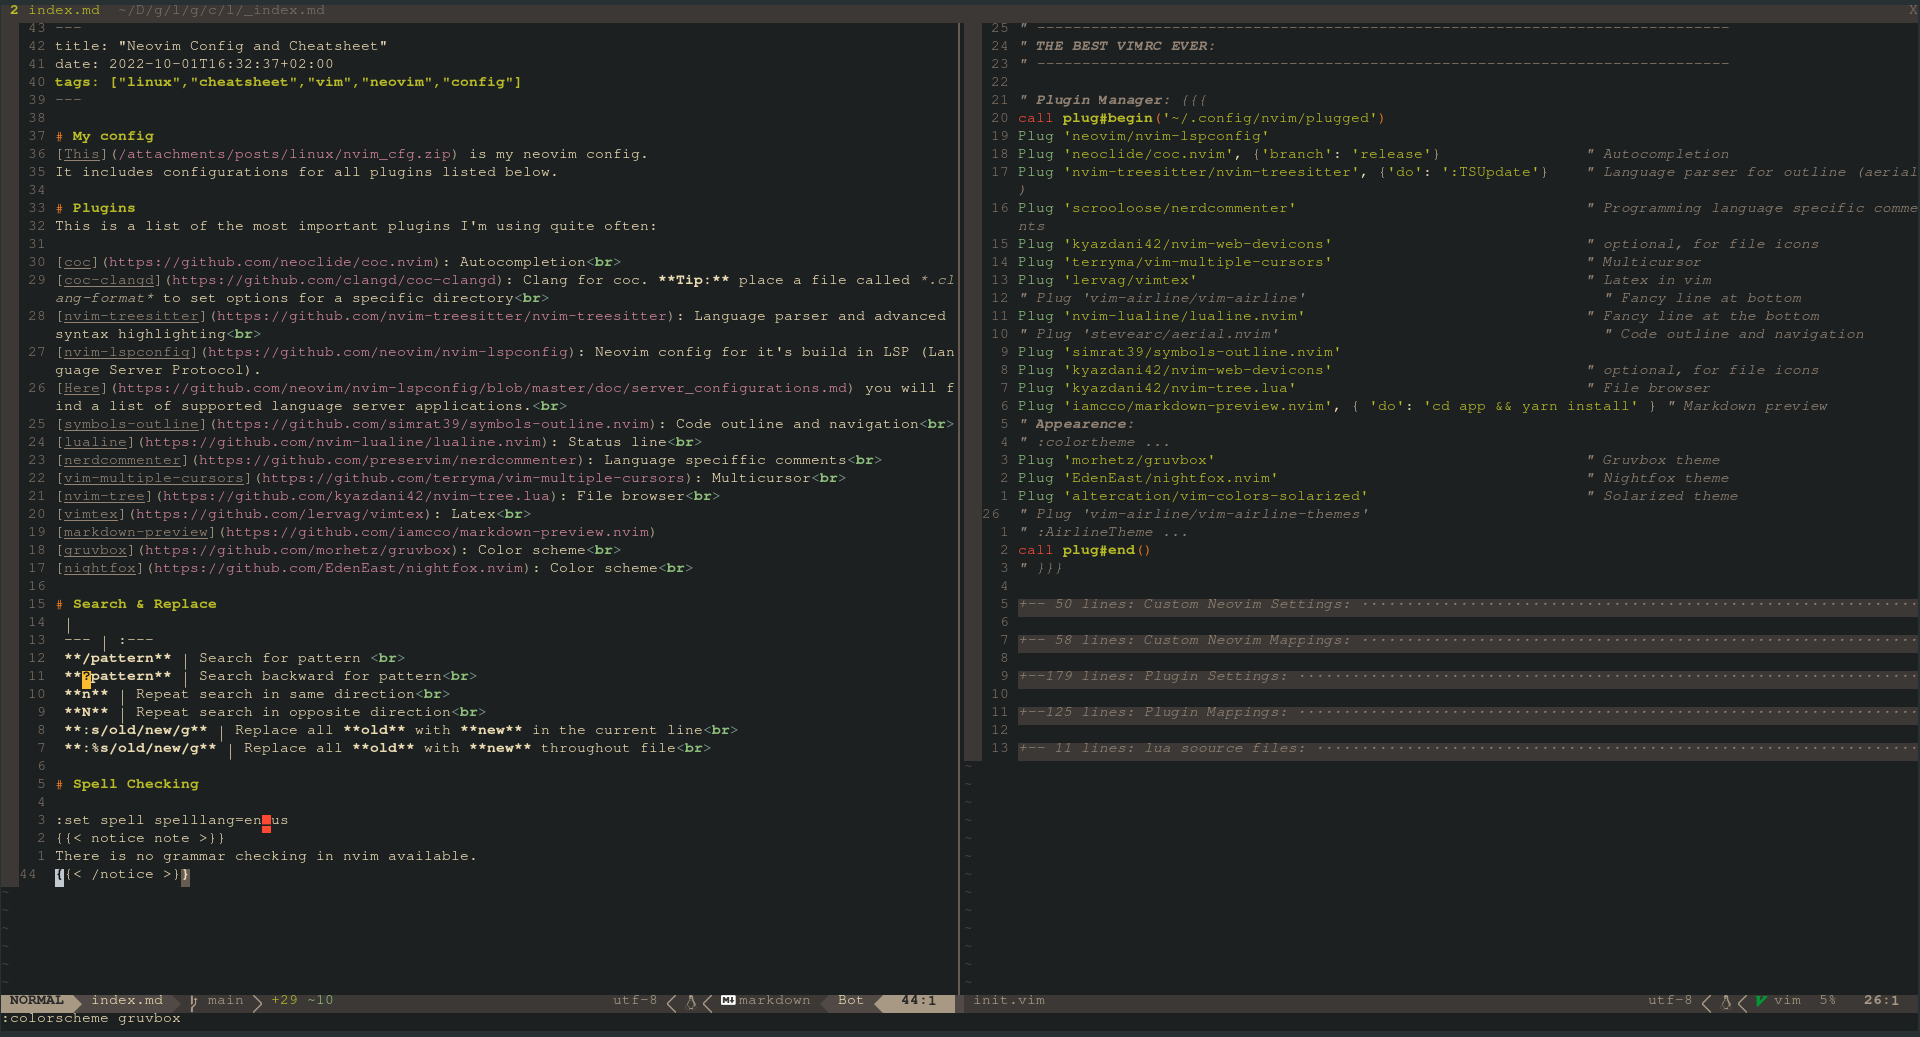
Task: Click the Linux penguin icon in index.md statusline
Action: tap(690, 1001)
